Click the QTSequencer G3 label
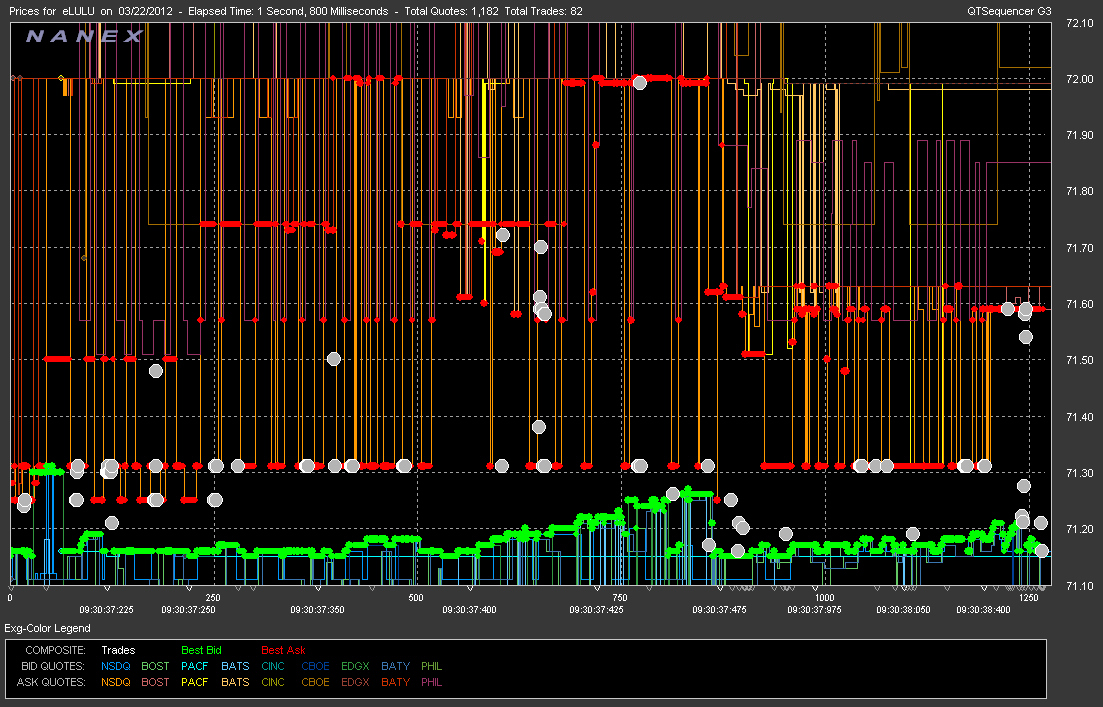The image size is (1103, 707). (1009, 11)
